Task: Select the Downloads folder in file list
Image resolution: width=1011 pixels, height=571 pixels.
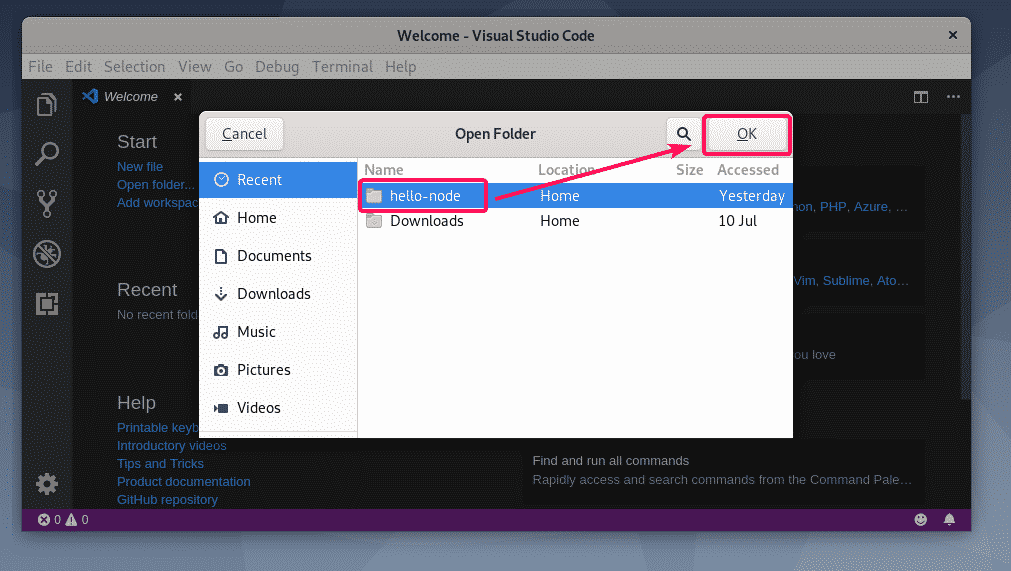Action: click(x=426, y=221)
